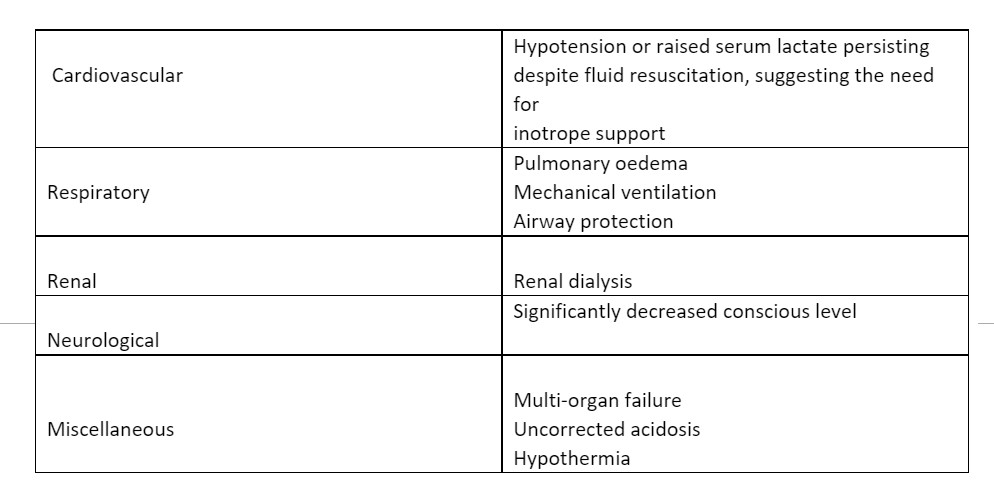Image resolution: width=994 pixels, height=484 pixels.
Task: Click the Cardiovascular table cell
Action: click(117, 75)
